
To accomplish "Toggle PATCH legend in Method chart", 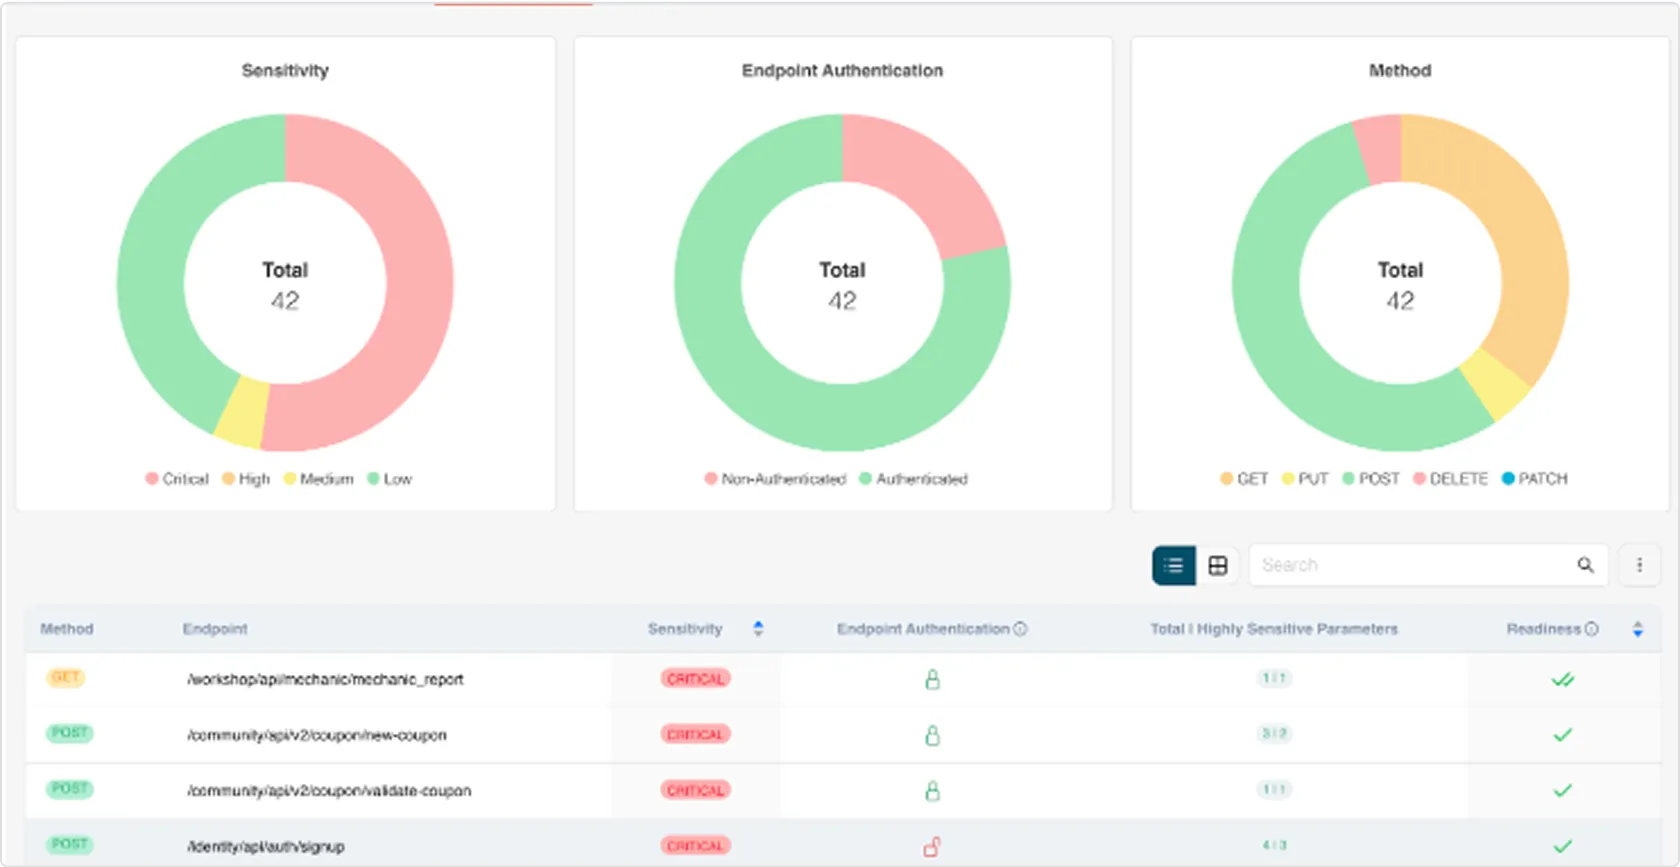I will coord(1535,479).
